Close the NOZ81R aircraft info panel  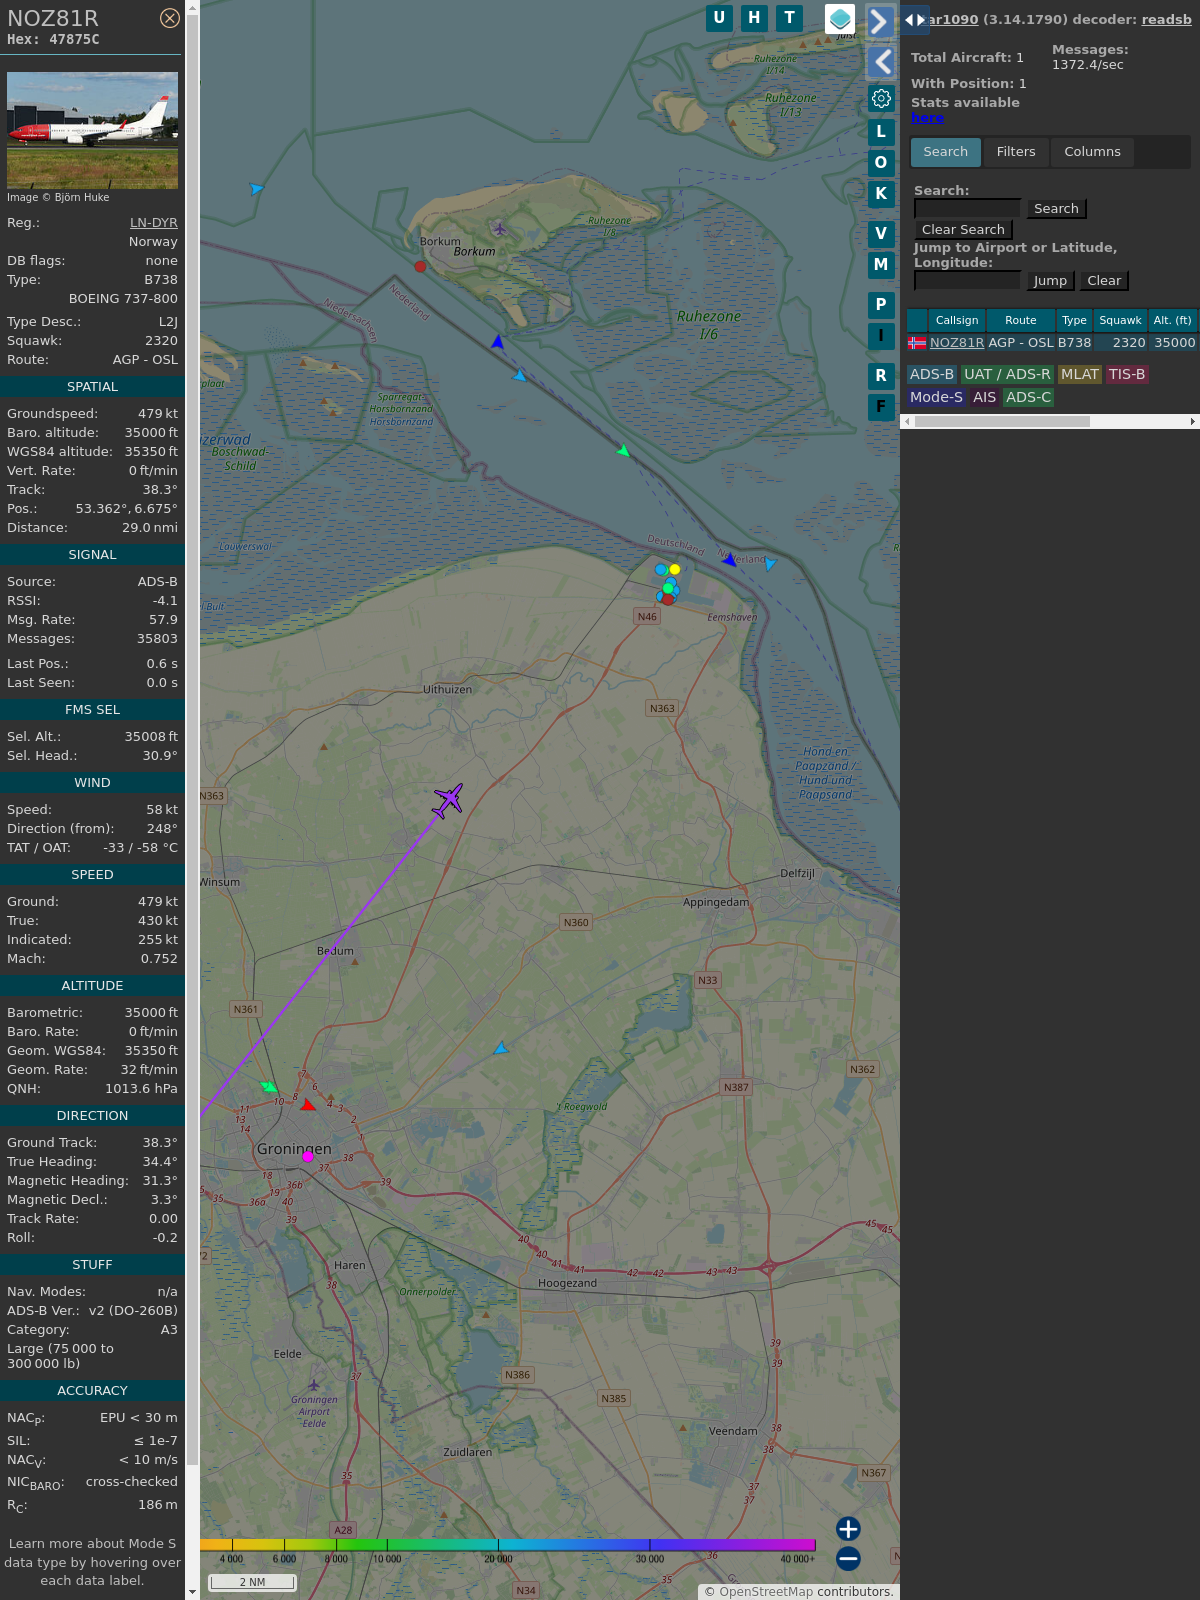pyautogui.click(x=170, y=18)
